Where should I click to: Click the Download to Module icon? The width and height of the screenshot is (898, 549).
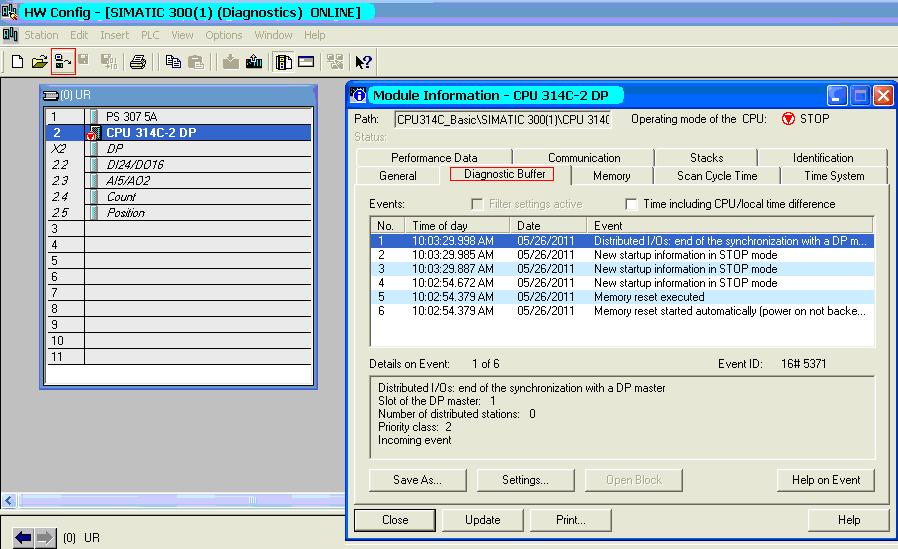(x=230, y=62)
